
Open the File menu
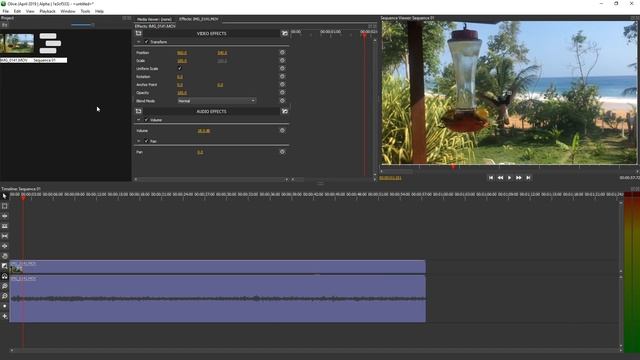pyautogui.click(x=6, y=11)
